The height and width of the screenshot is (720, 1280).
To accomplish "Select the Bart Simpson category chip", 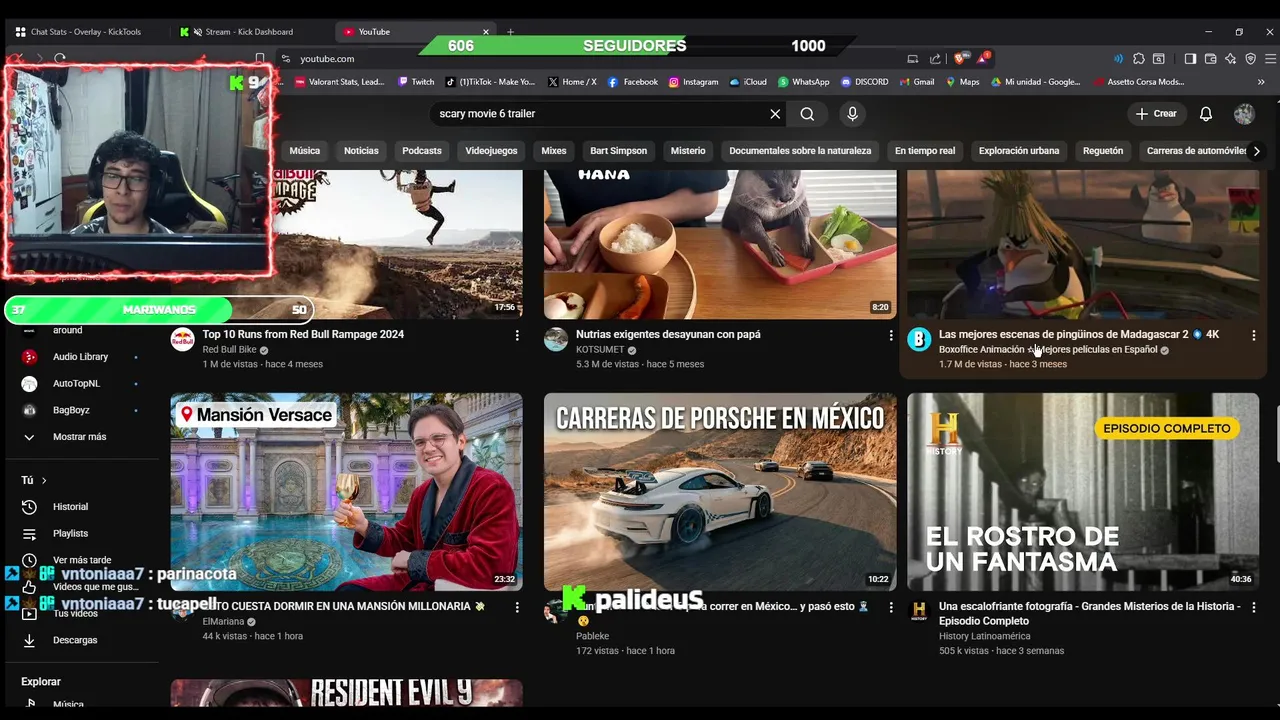I will click(x=618, y=151).
